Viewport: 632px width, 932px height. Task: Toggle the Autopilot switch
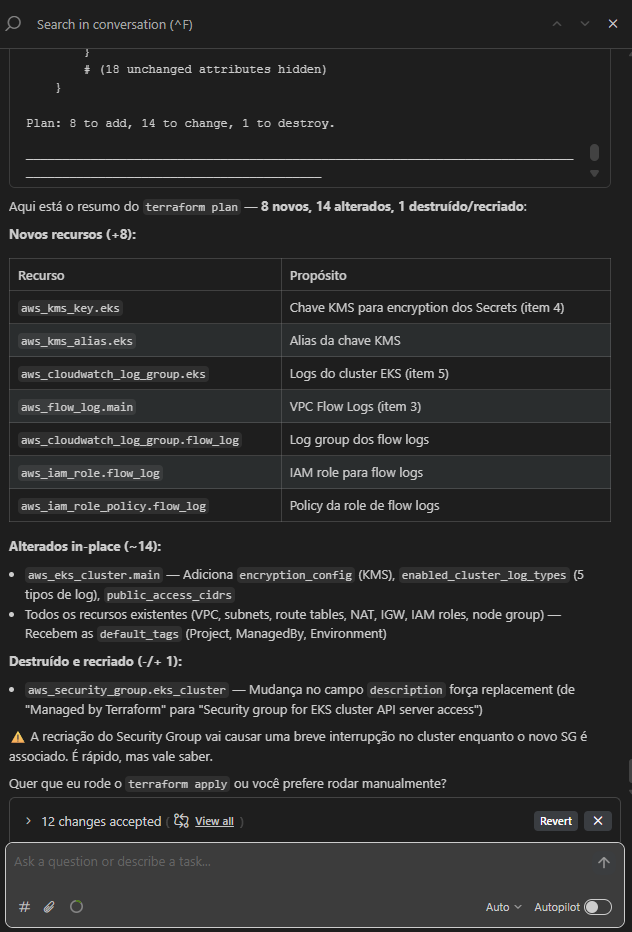tap(597, 907)
